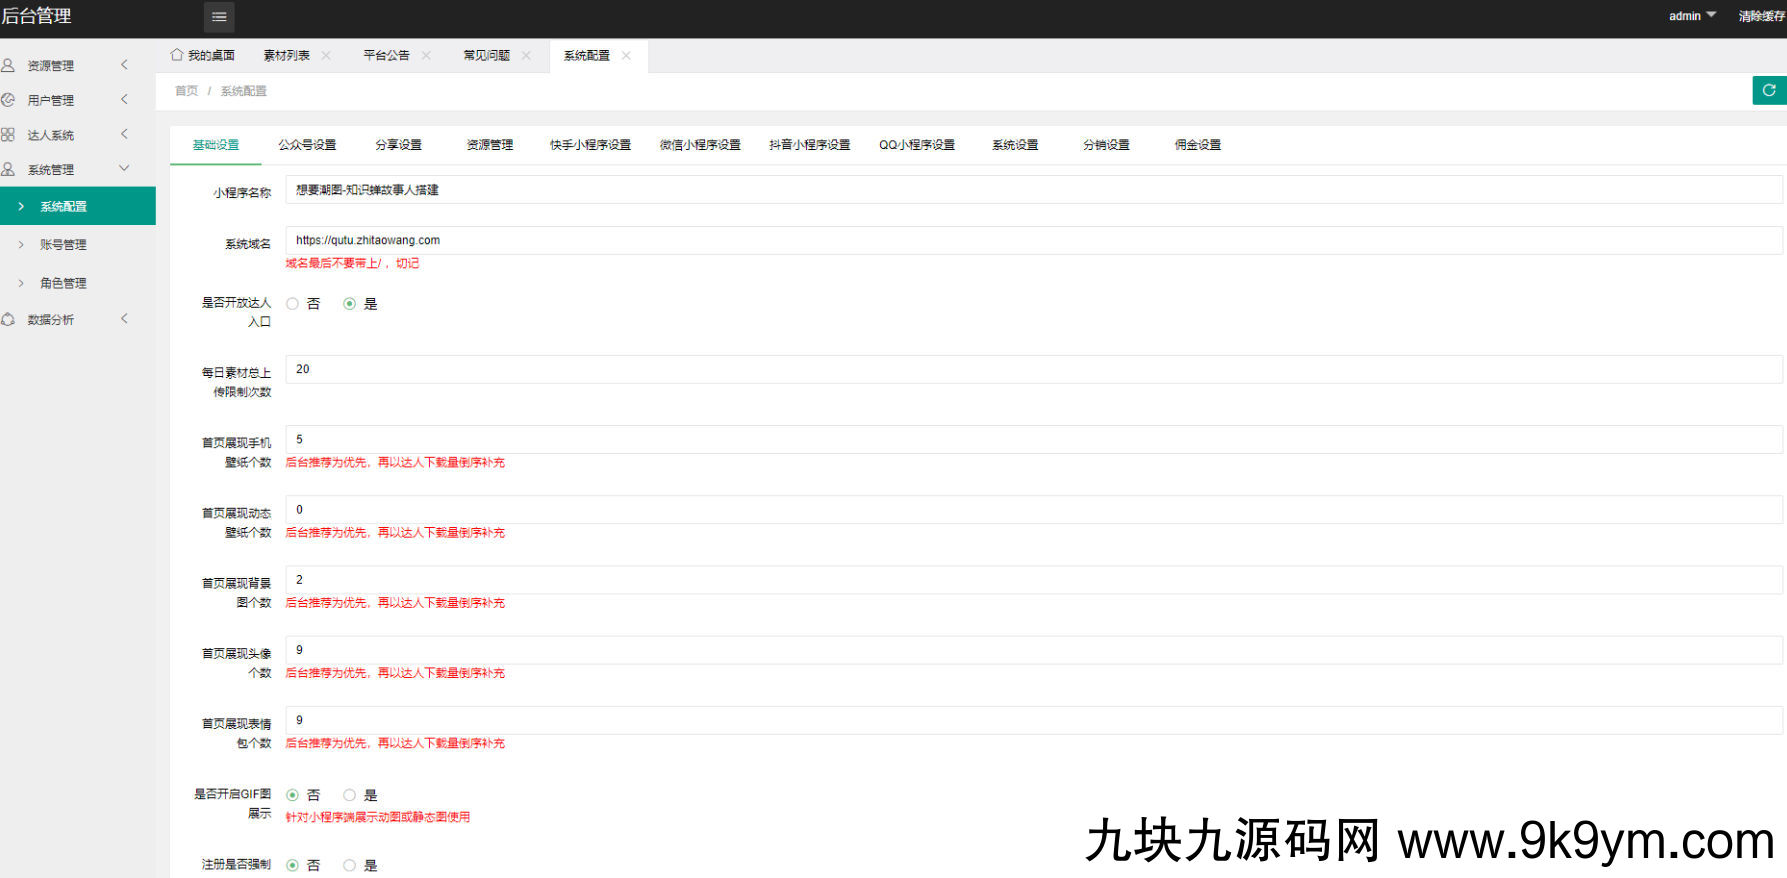Focus the 首页展现头像个数 field
The height and width of the screenshot is (878, 1787).
click(x=1034, y=650)
